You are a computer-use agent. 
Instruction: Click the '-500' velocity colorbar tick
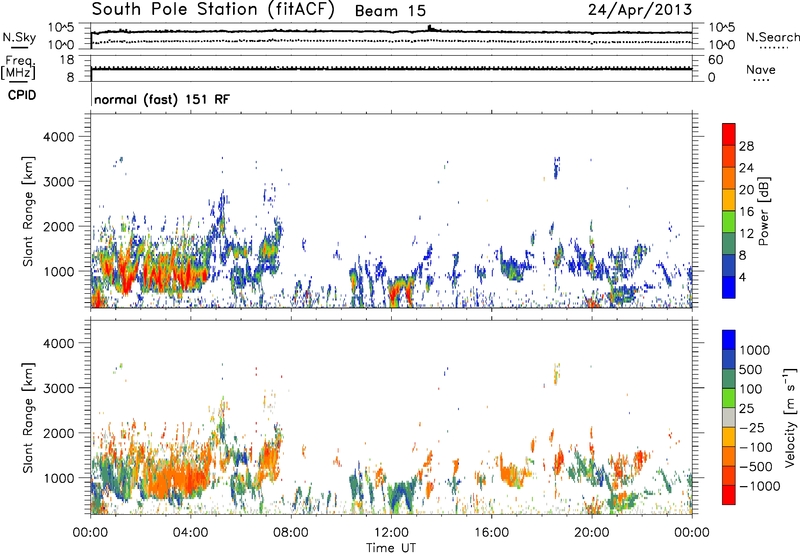click(x=756, y=467)
